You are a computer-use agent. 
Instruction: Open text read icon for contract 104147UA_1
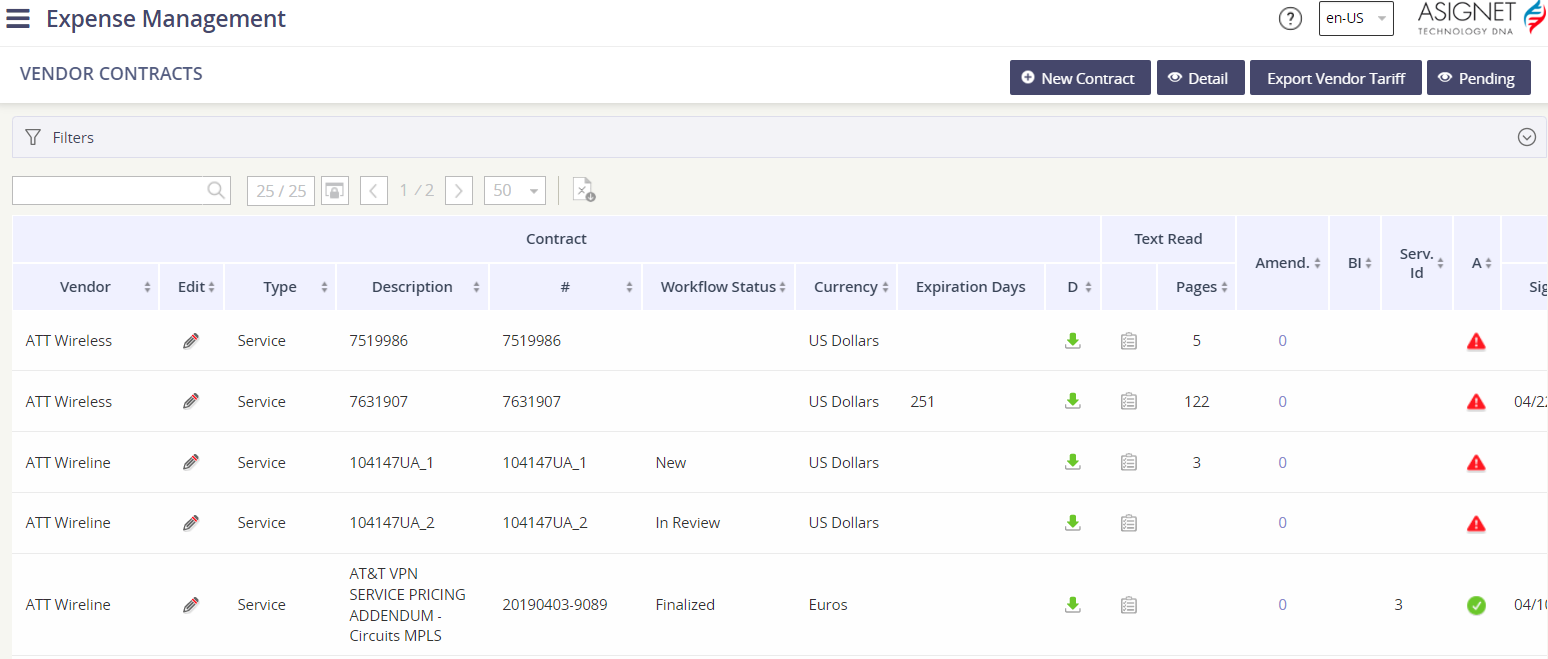point(1129,463)
